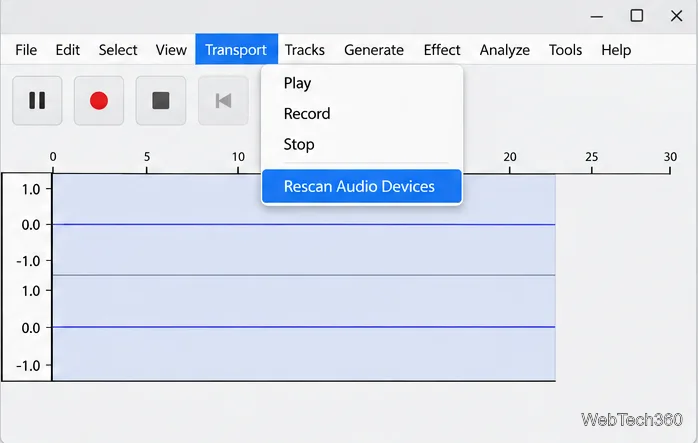Open the Effect menu
This screenshot has height=443, width=698.
click(442, 50)
